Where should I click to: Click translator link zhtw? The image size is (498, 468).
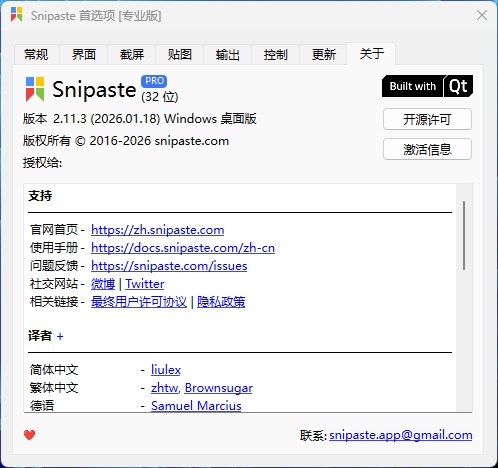pos(165,388)
